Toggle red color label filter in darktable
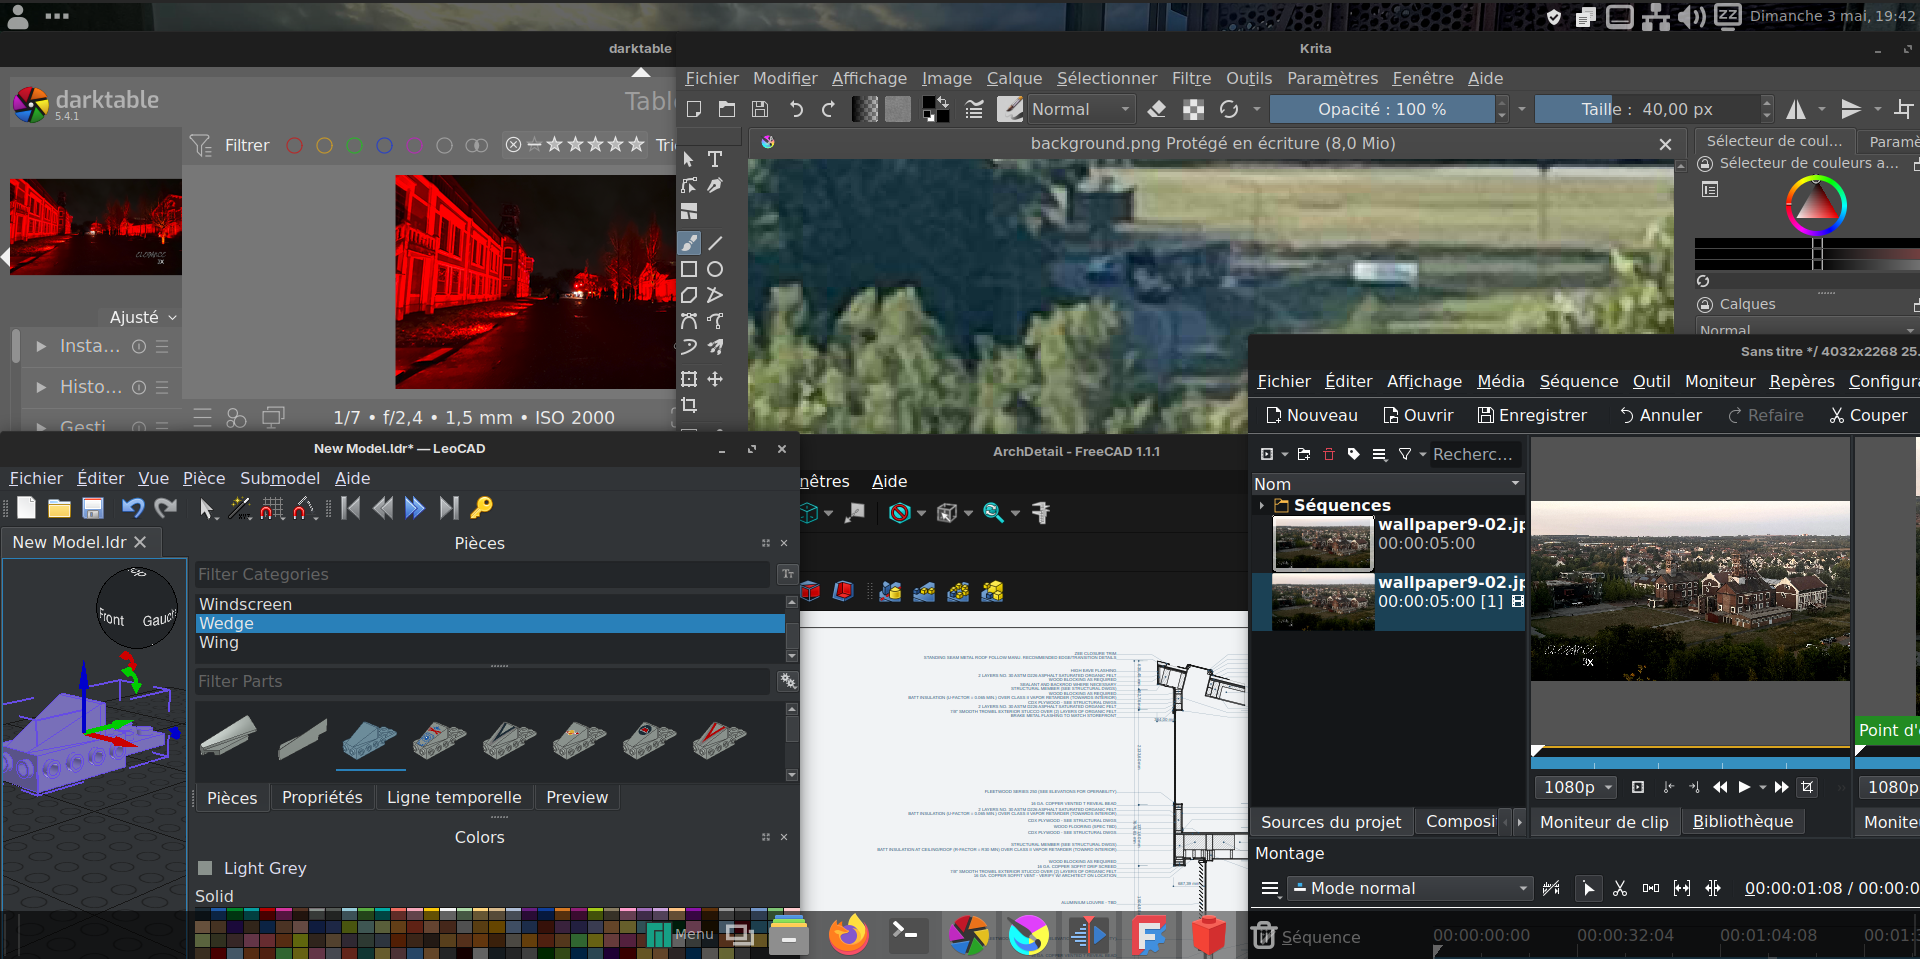The height and width of the screenshot is (959, 1920). pyautogui.click(x=294, y=145)
